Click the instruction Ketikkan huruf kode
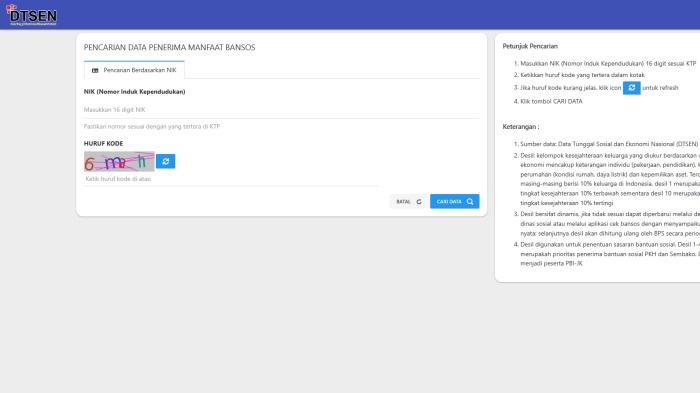The width and height of the screenshot is (700, 393). pyautogui.click(x=582, y=75)
